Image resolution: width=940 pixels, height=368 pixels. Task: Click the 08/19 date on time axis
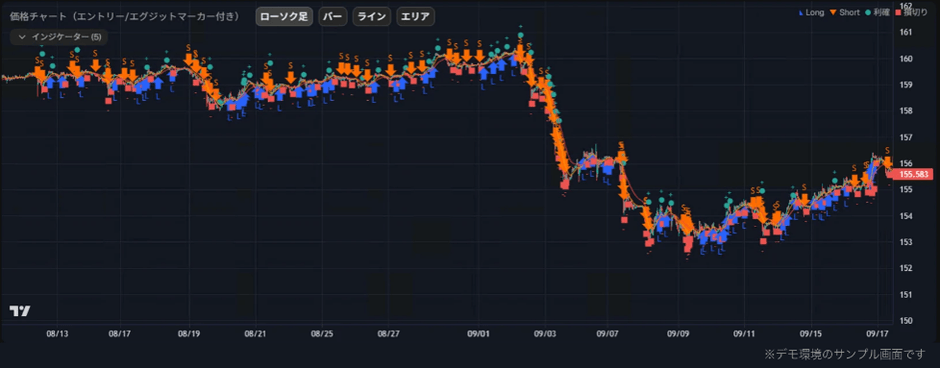pyautogui.click(x=189, y=331)
